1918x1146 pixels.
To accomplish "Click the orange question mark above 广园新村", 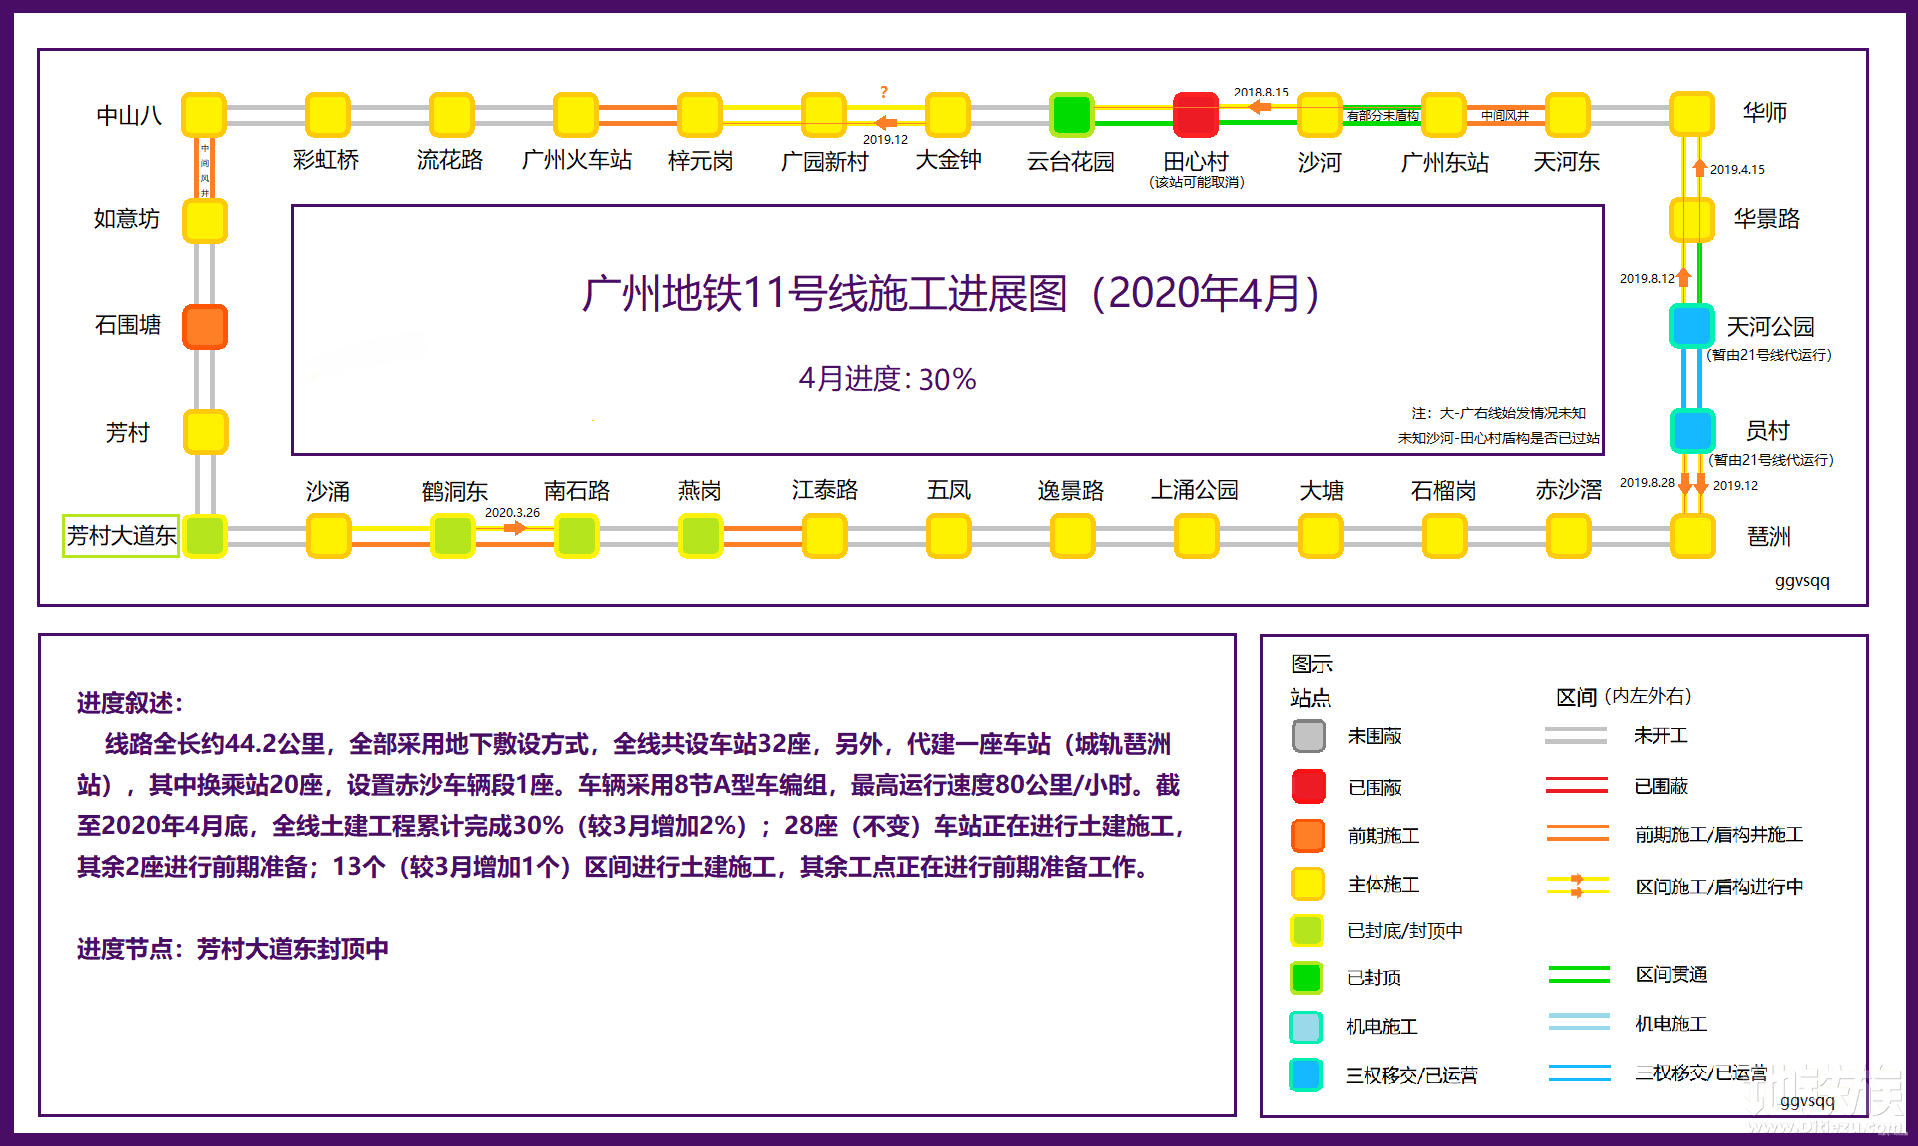I will pyautogui.click(x=884, y=92).
